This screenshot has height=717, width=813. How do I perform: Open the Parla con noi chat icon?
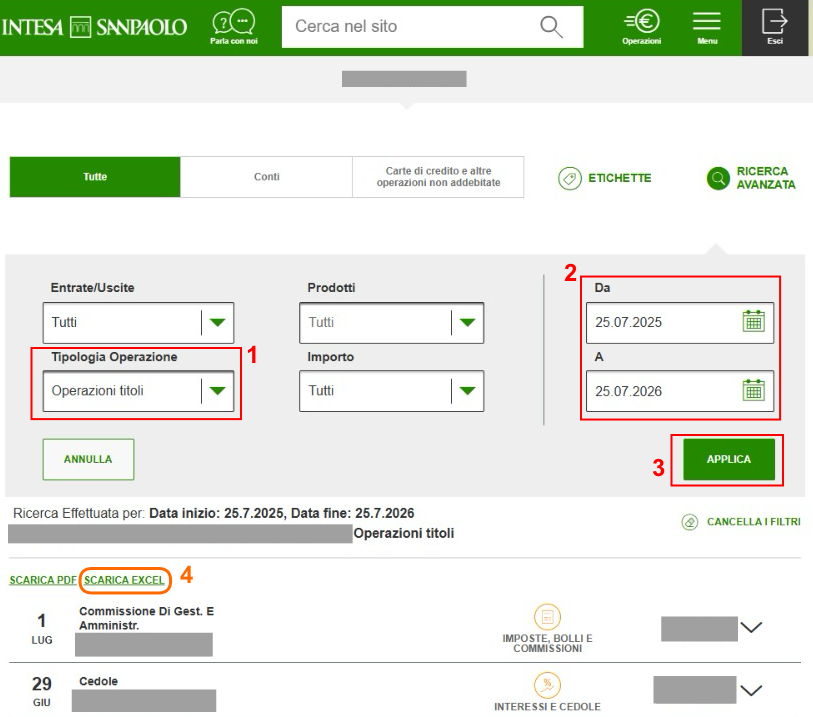[x=233, y=22]
